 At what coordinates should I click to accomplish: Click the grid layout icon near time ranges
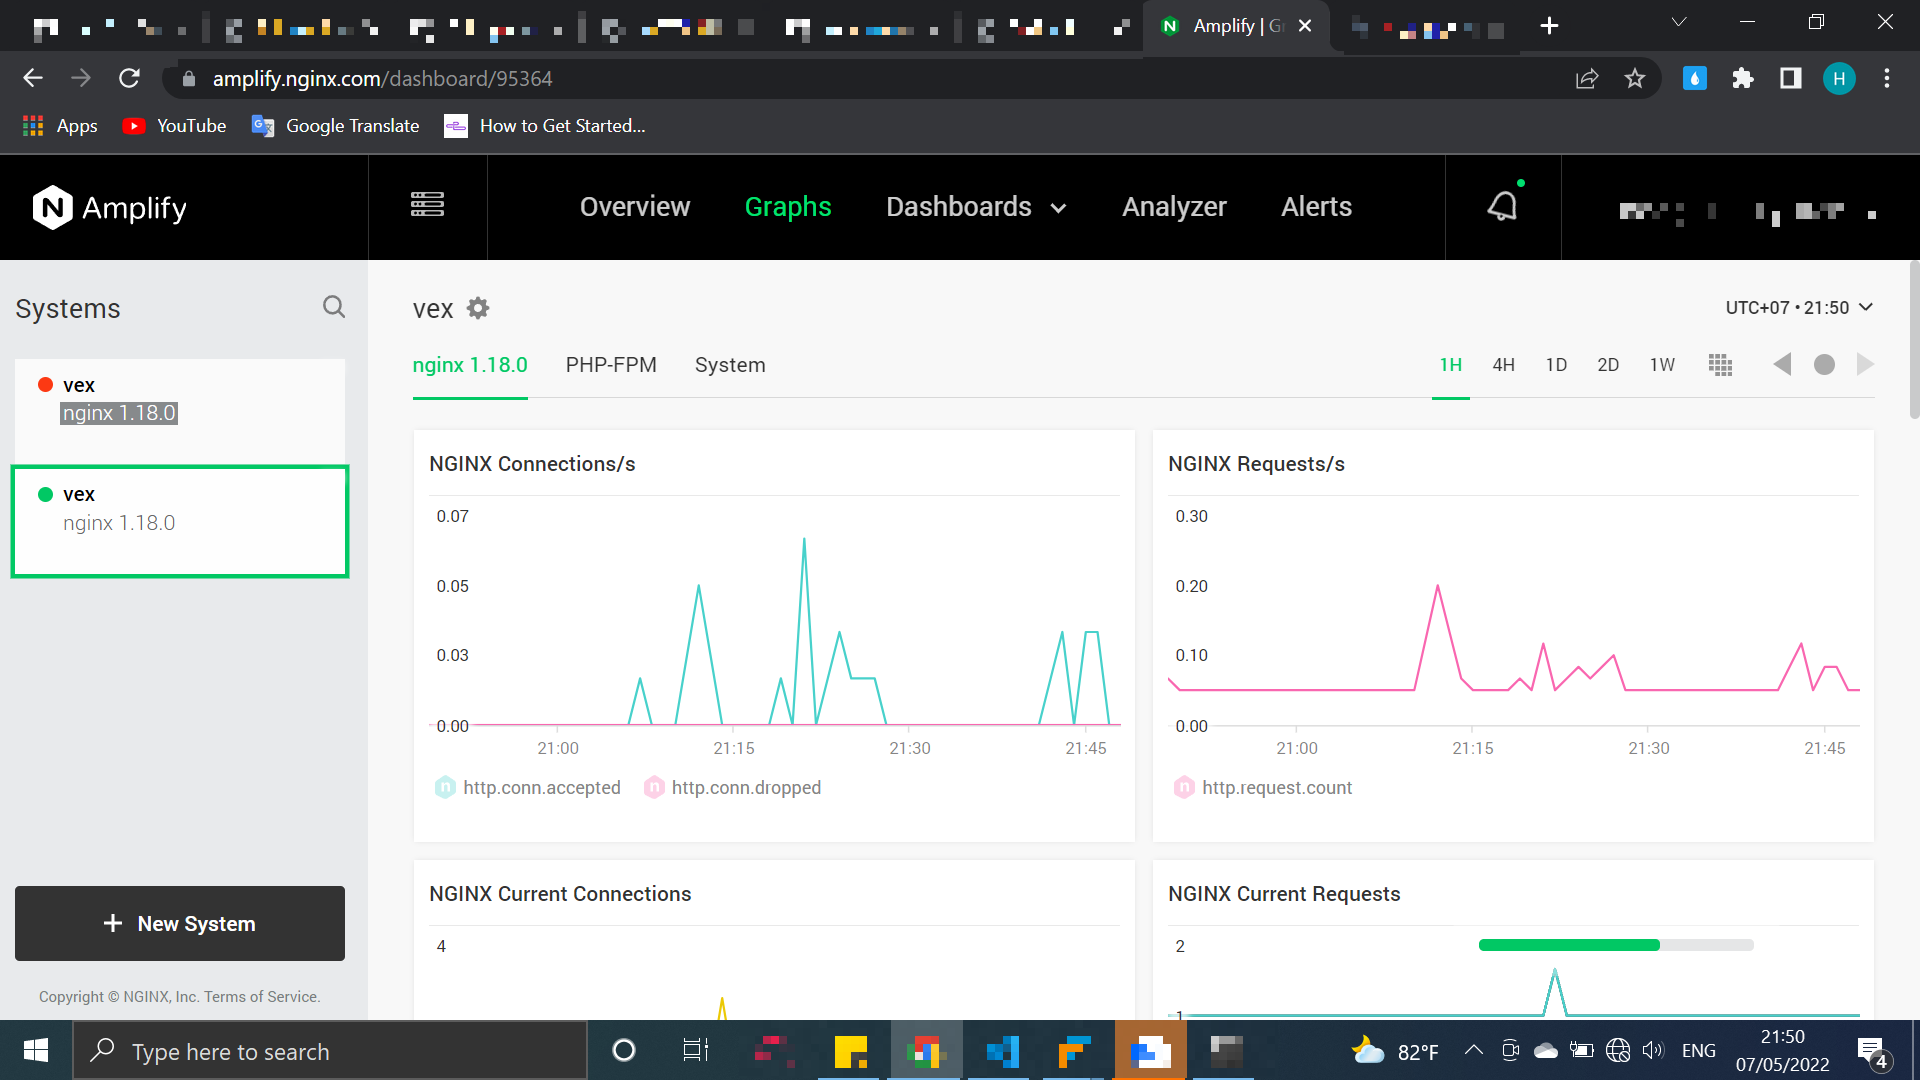pos(1721,365)
